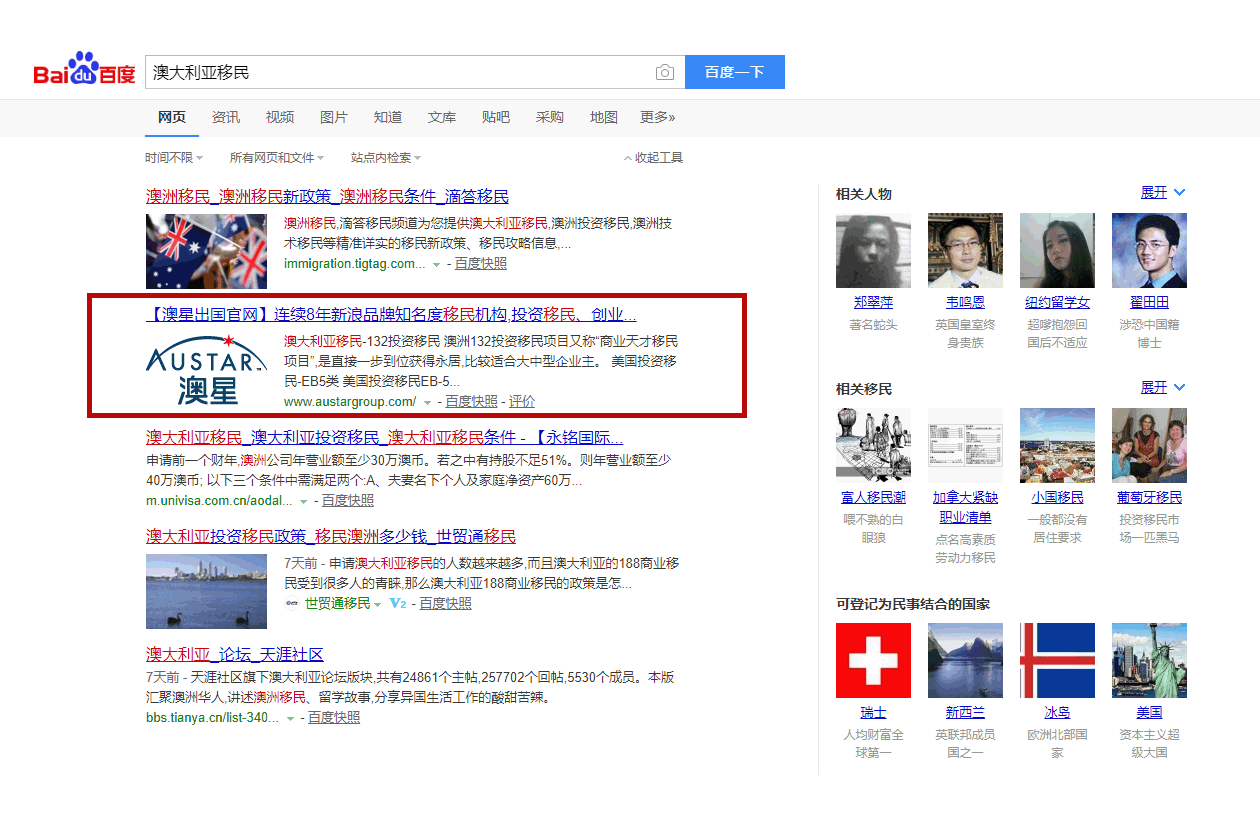1260x814 pixels.
Task: Open 百度快照 for the univisa result
Action: tap(348, 500)
